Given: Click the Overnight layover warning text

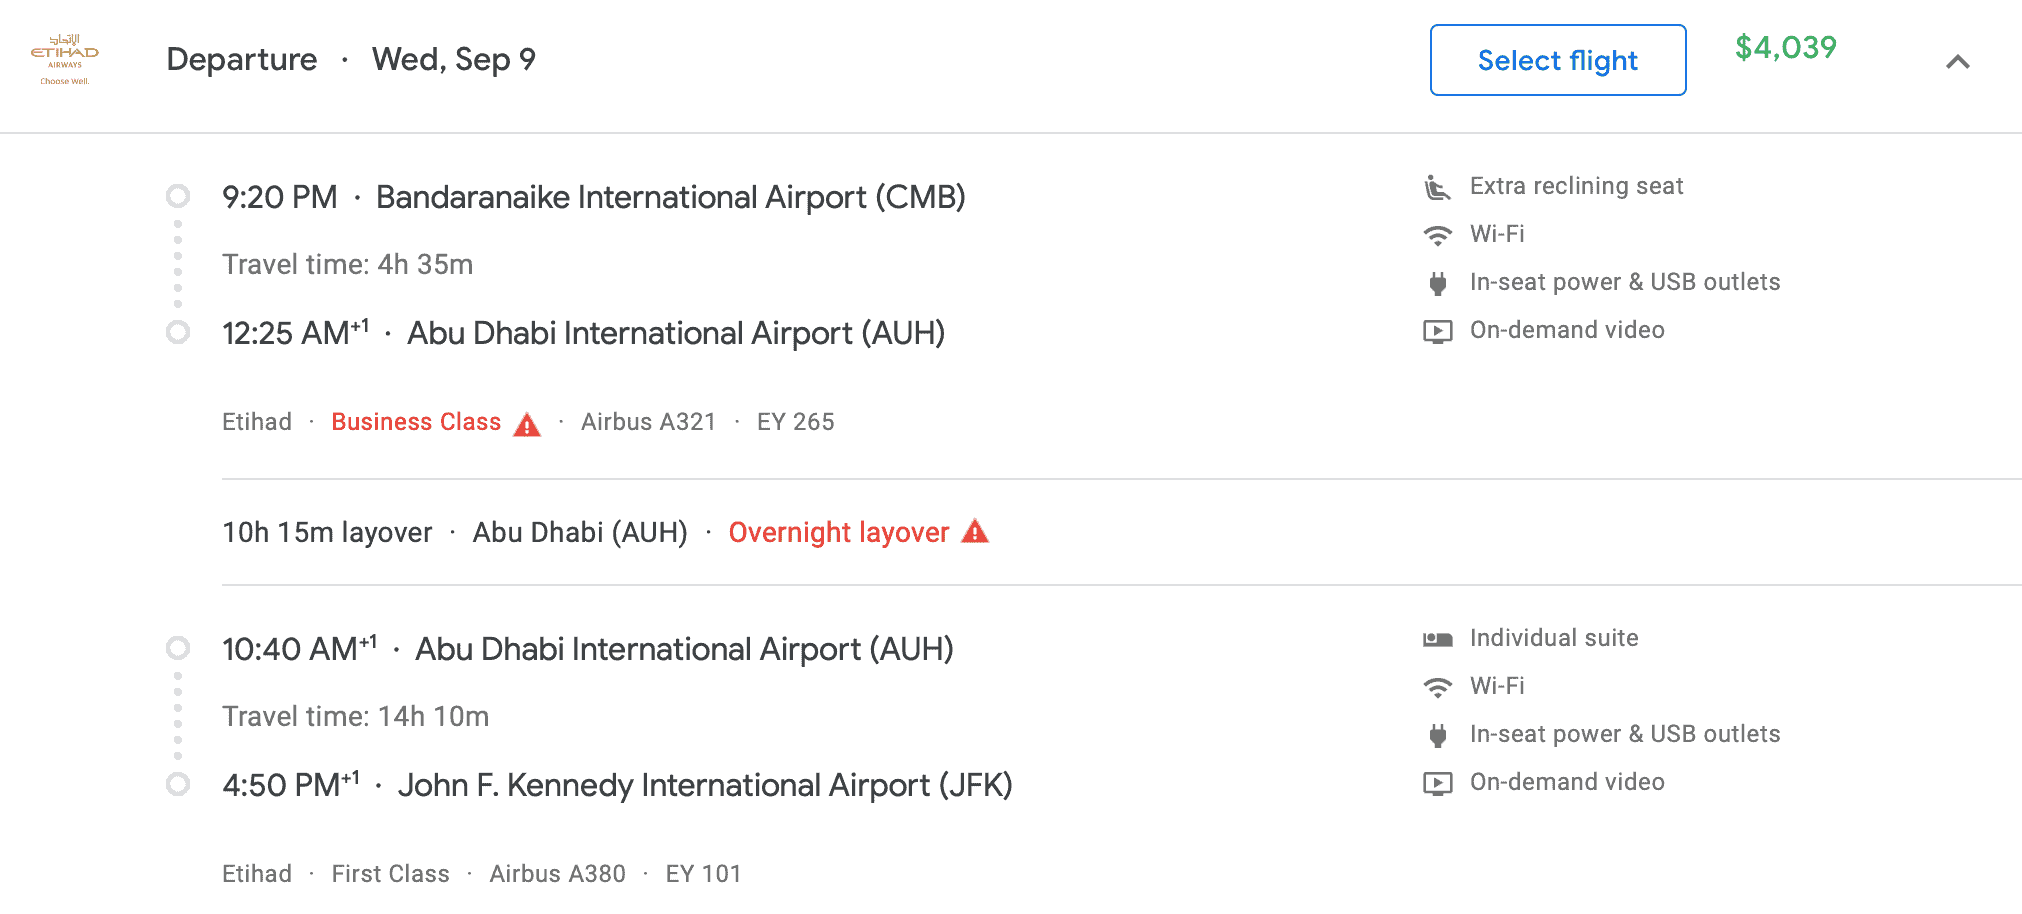Looking at the screenshot, I should click(838, 532).
